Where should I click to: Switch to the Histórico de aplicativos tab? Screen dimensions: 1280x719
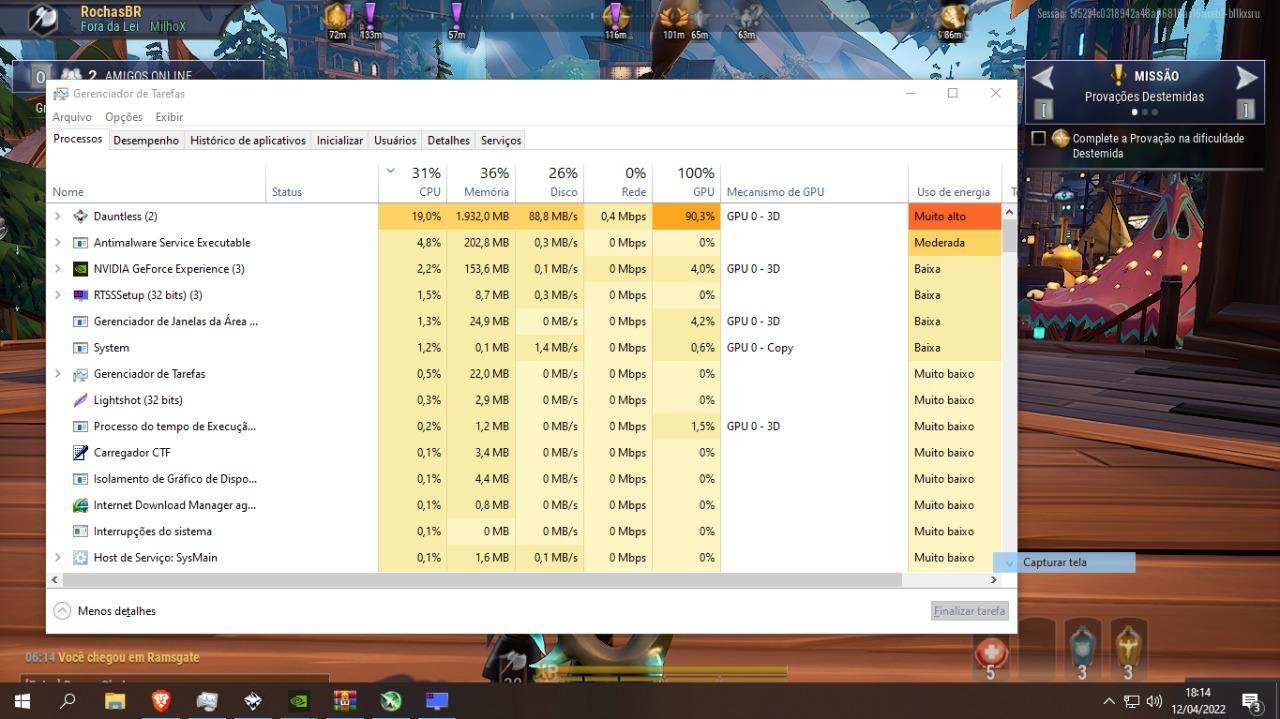(248, 140)
